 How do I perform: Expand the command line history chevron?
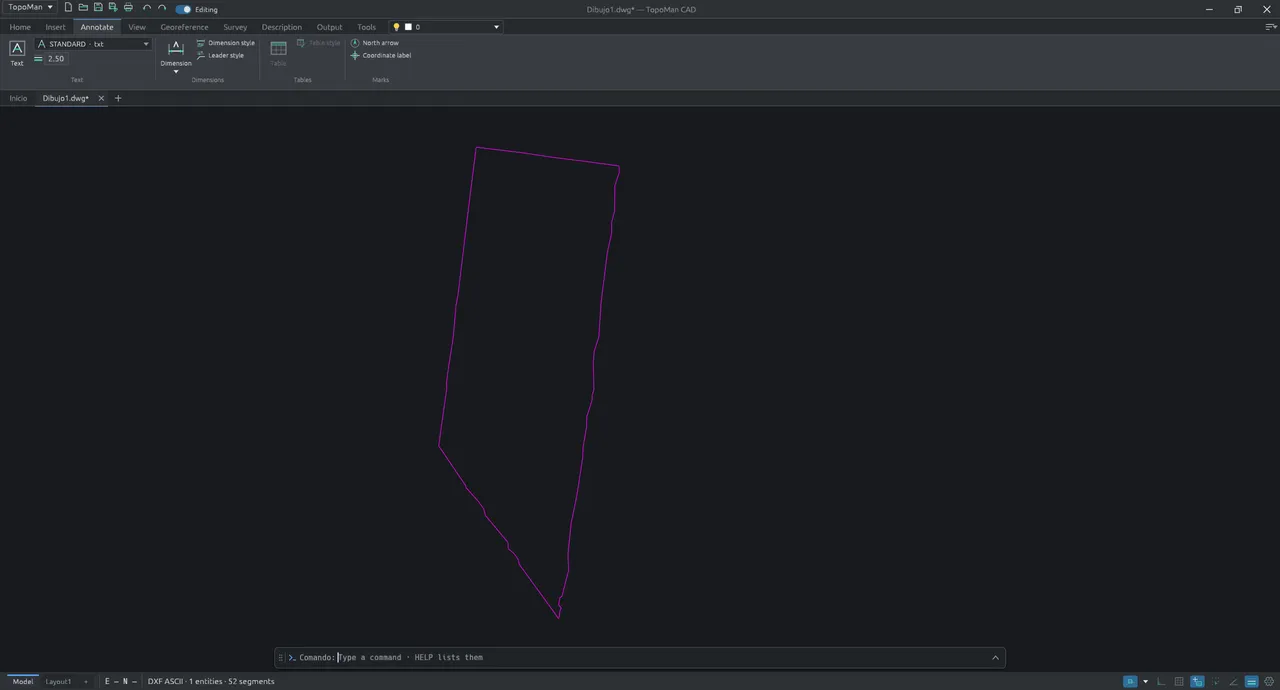tap(995, 657)
